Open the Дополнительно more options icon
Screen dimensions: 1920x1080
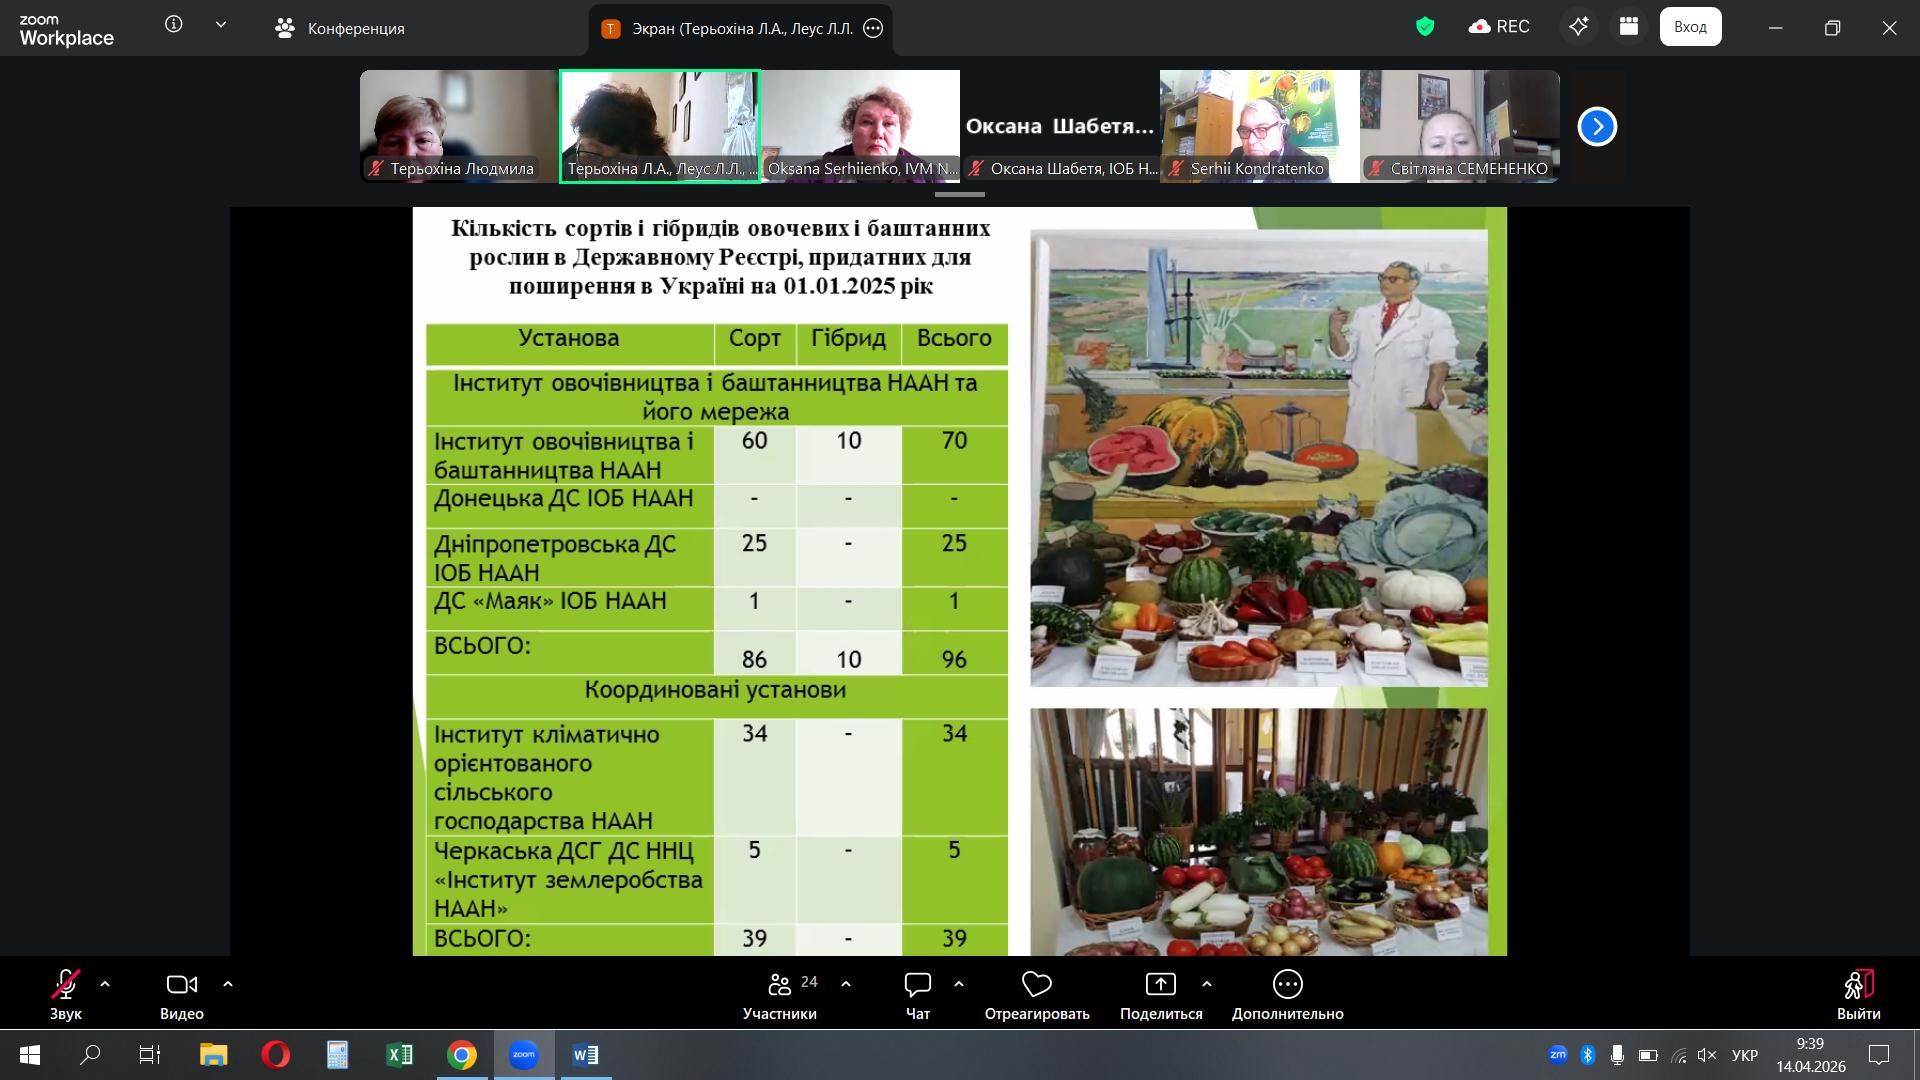tap(1287, 985)
